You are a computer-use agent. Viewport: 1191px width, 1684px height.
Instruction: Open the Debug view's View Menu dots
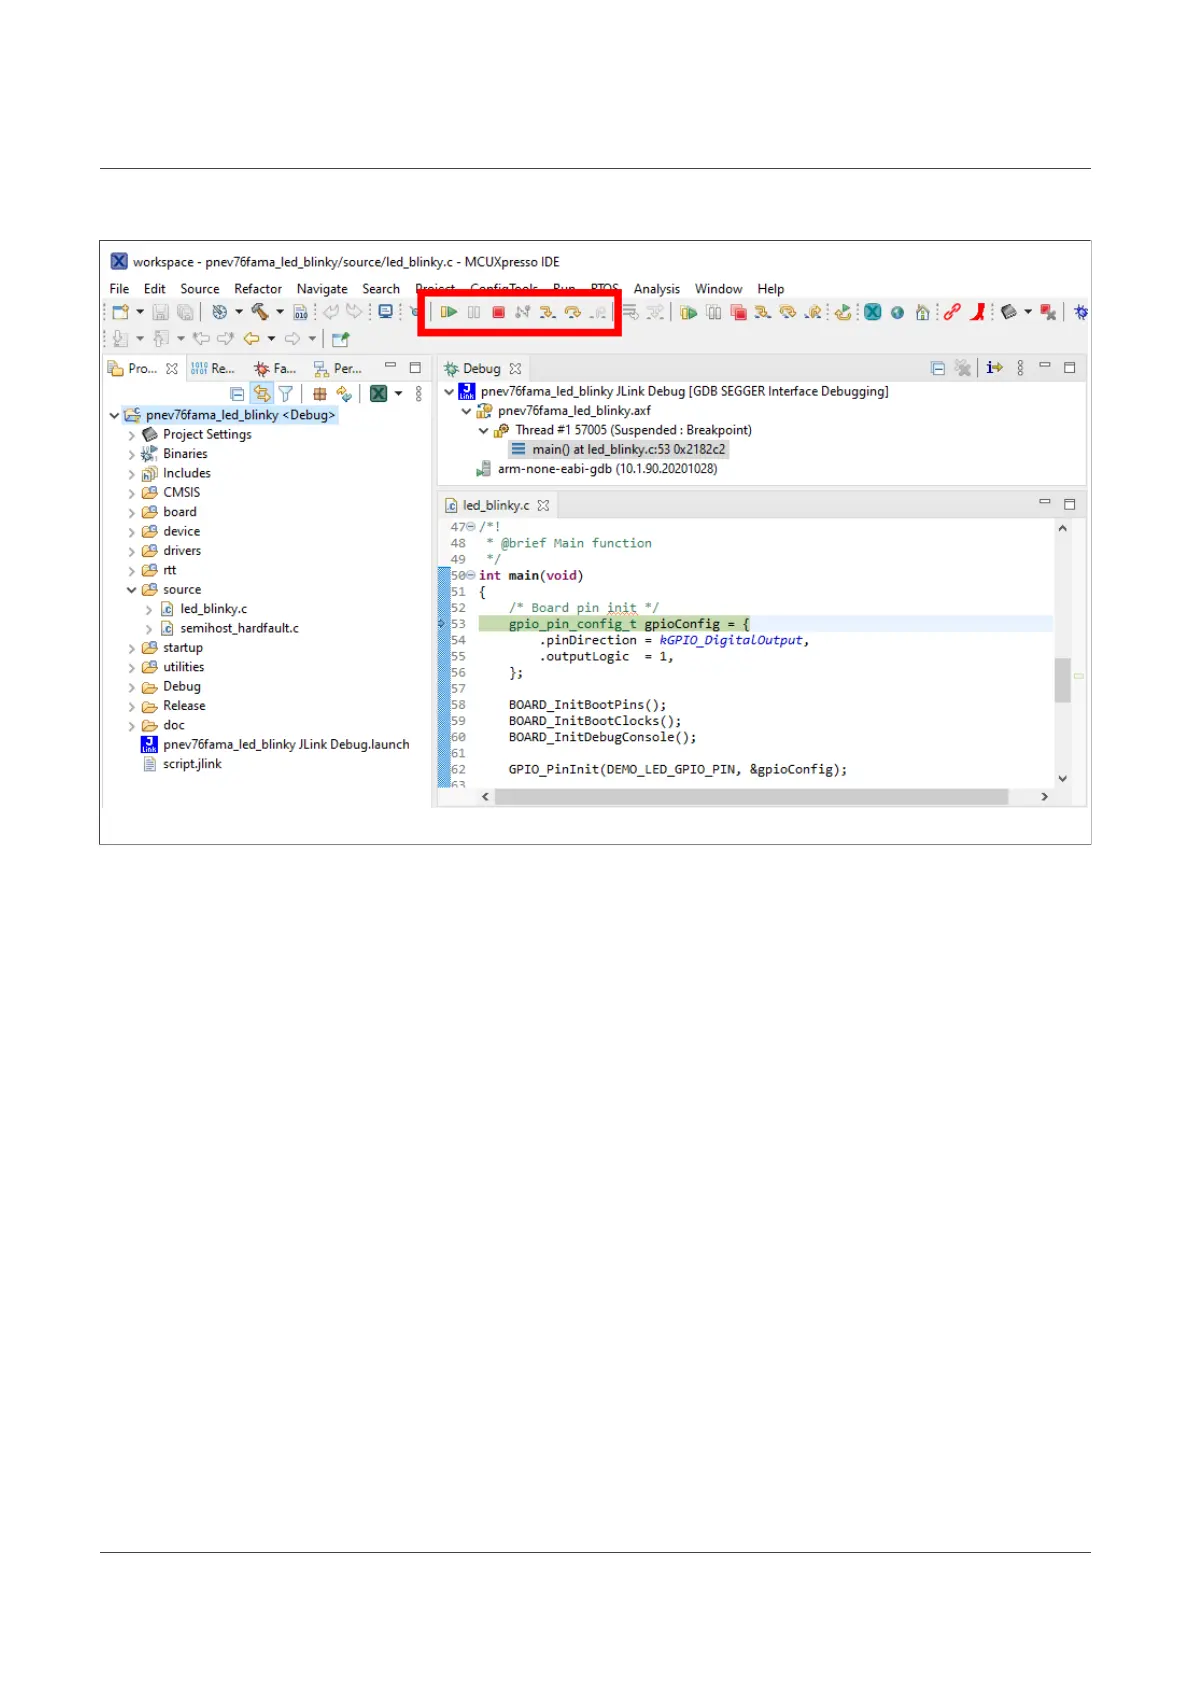(1020, 368)
